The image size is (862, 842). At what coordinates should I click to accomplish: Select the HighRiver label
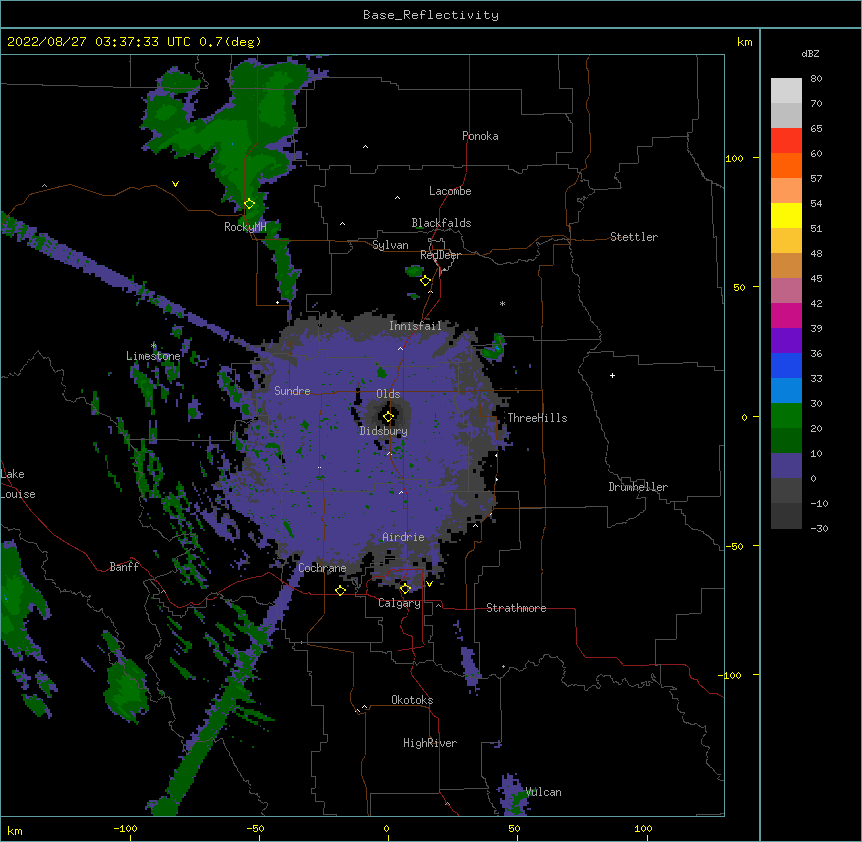[430, 743]
